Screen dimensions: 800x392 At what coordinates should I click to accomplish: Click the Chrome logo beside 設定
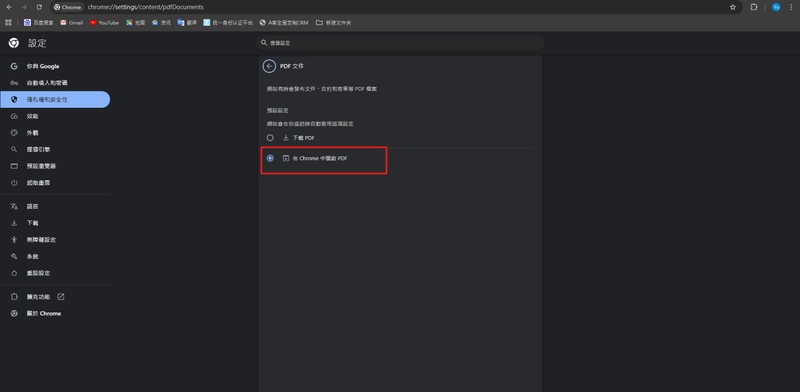tap(14, 43)
